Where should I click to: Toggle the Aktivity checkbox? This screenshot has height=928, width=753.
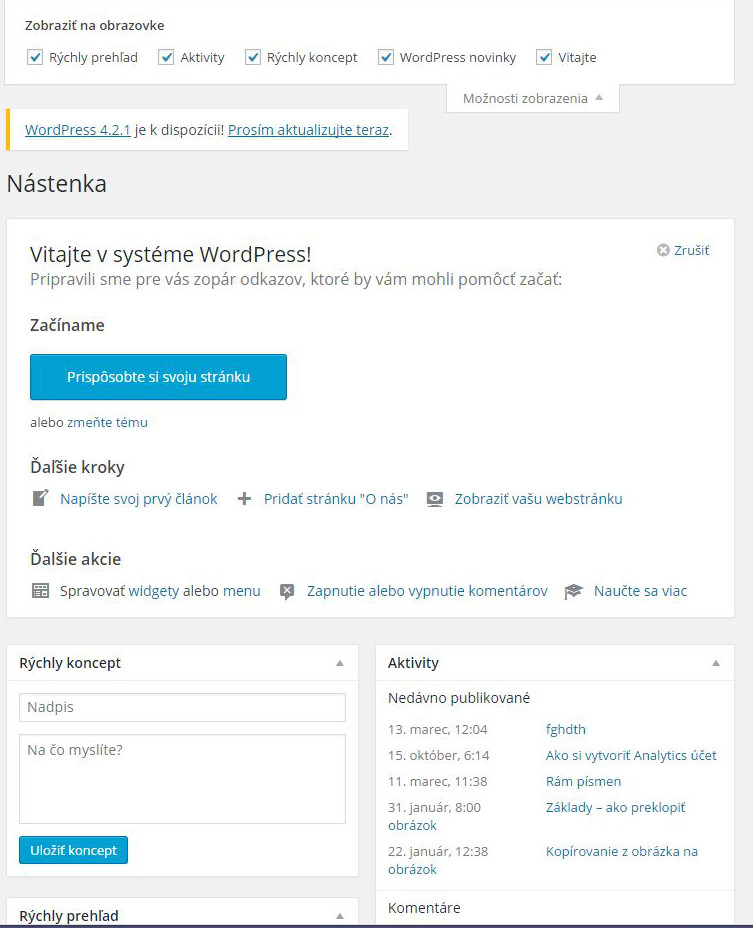click(166, 57)
